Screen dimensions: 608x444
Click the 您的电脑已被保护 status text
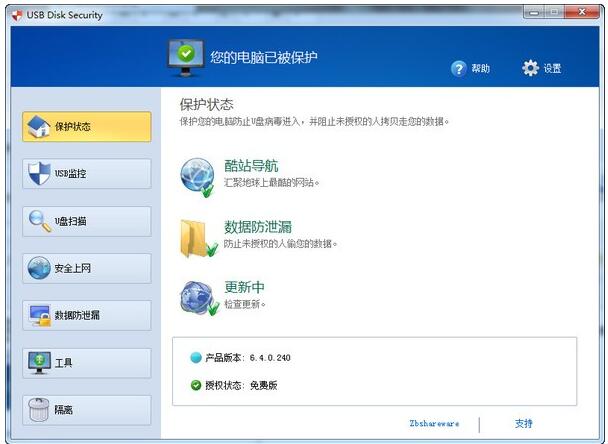point(264,57)
